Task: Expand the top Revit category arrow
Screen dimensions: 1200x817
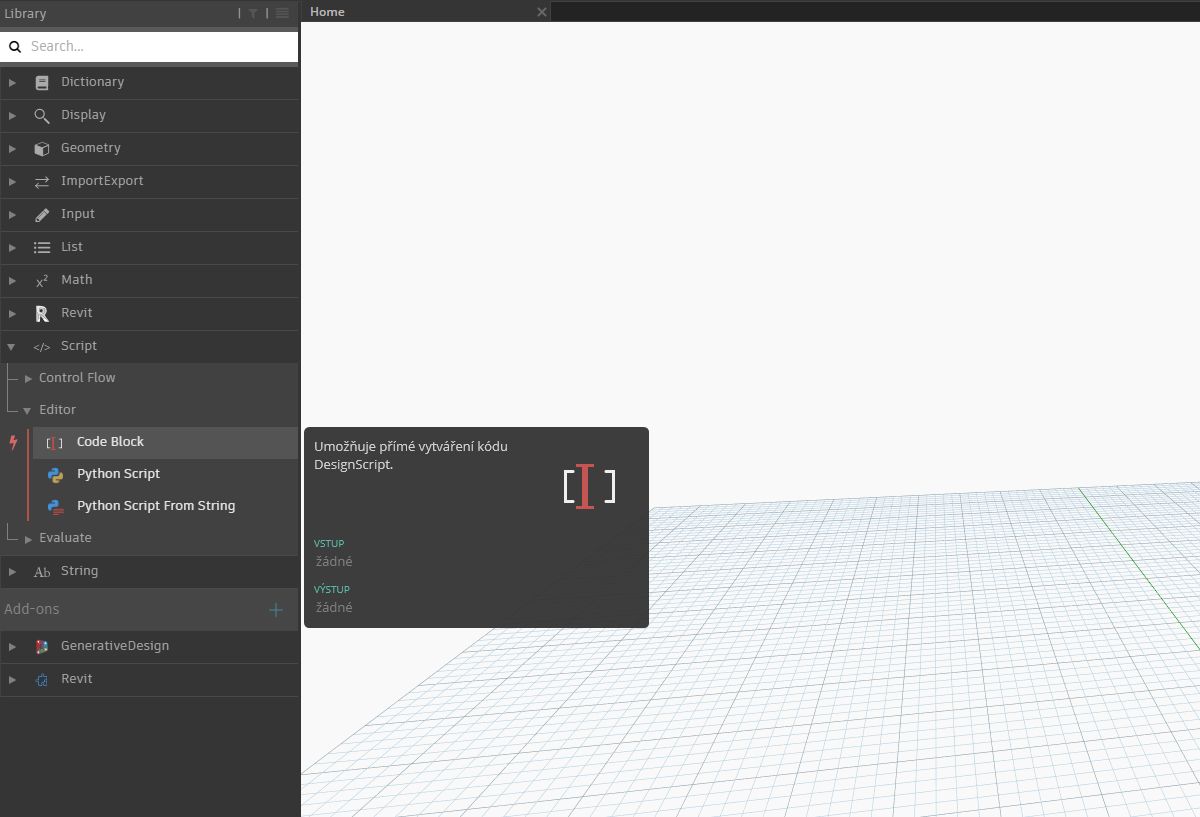Action: pos(12,313)
